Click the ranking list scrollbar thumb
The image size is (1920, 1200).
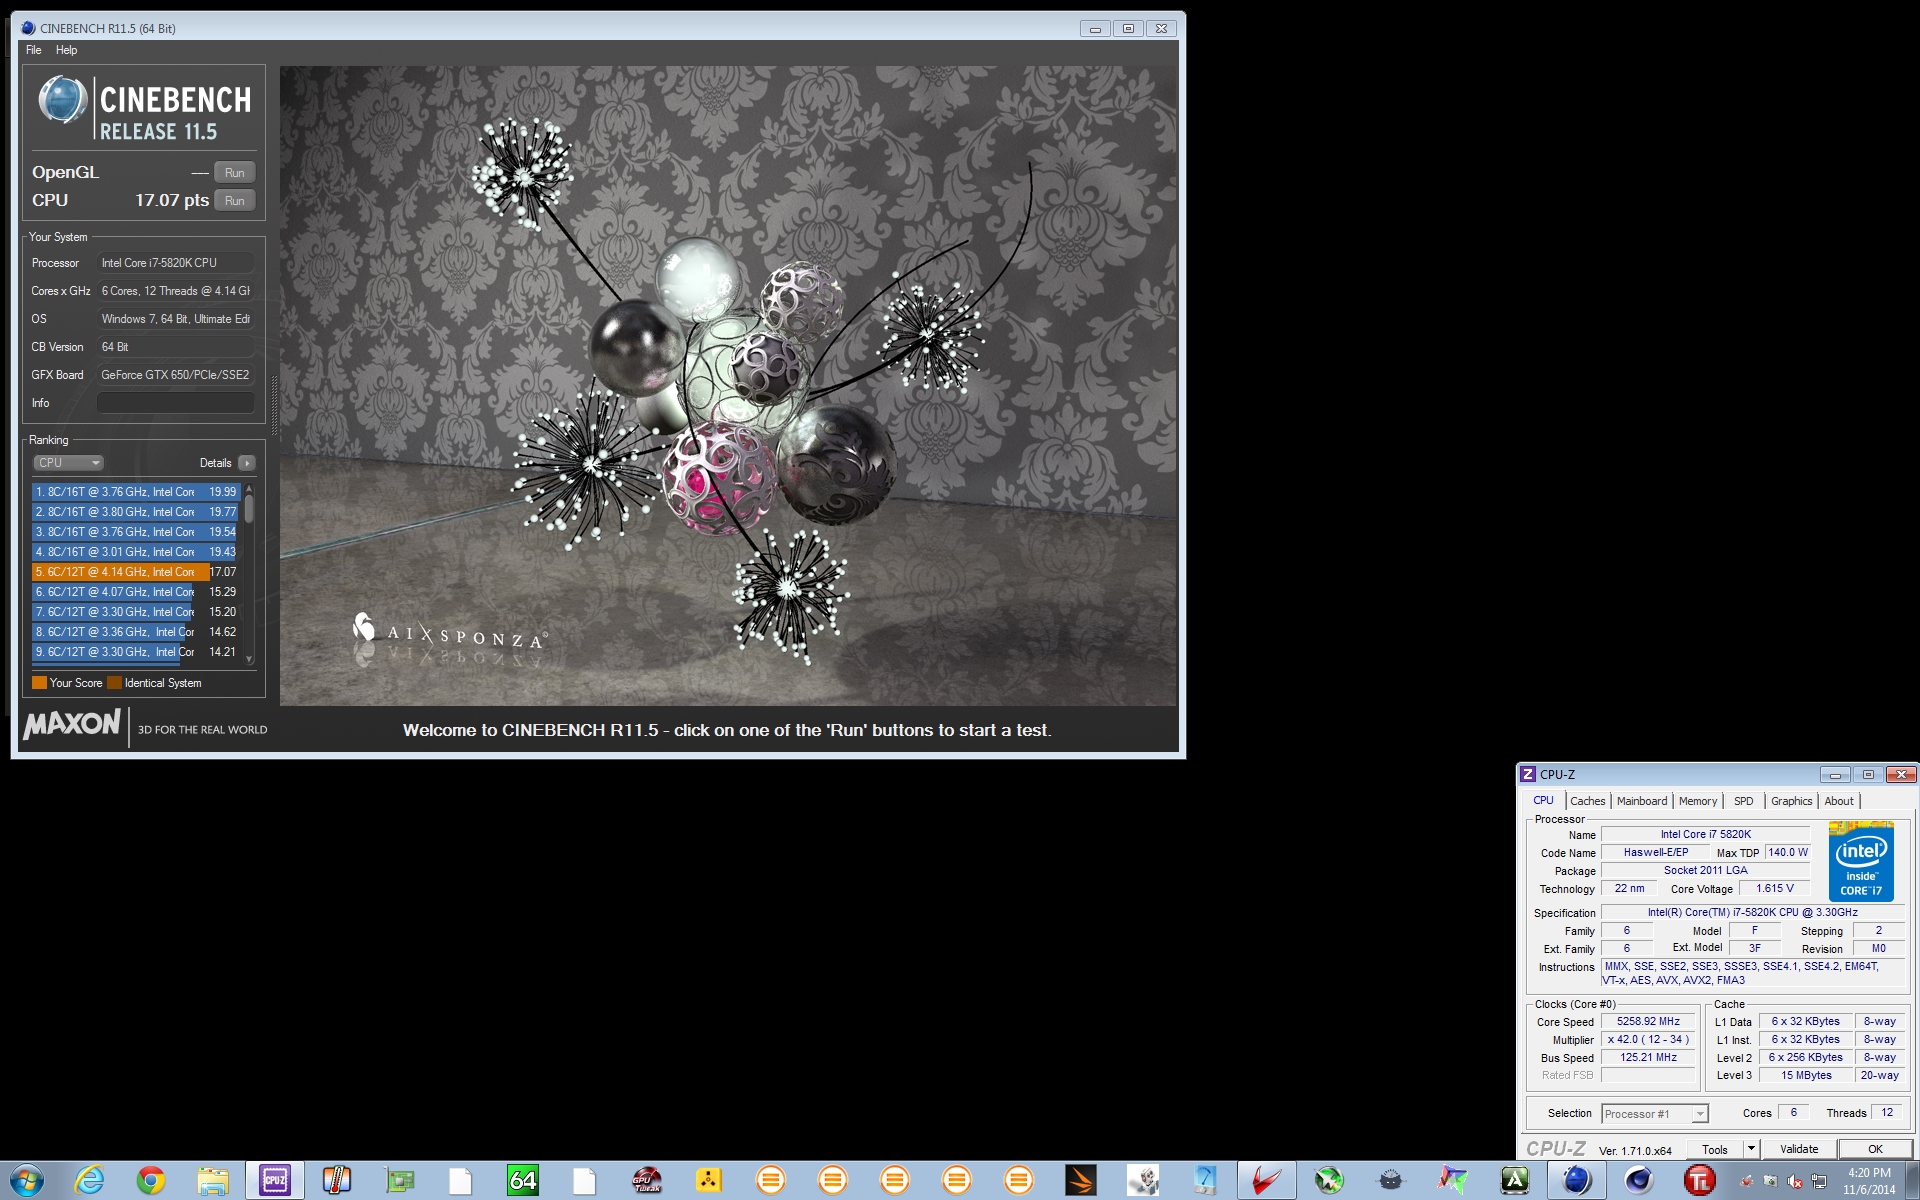click(x=249, y=508)
